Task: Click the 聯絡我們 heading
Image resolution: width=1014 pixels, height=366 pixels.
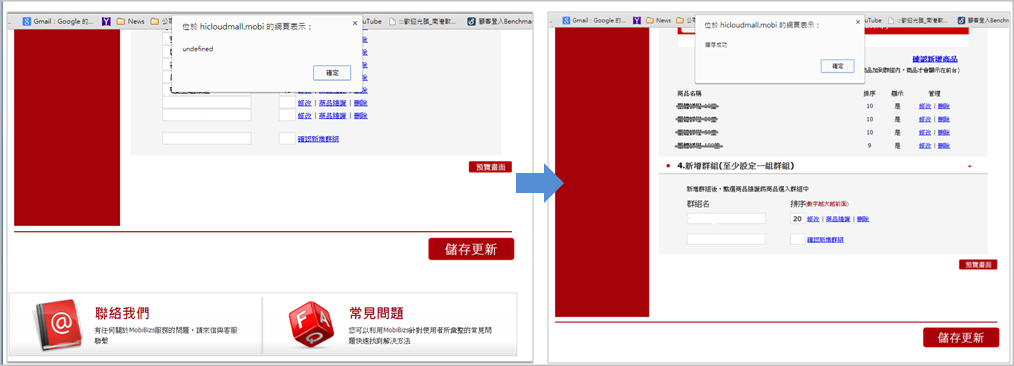Action: pos(122,314)
